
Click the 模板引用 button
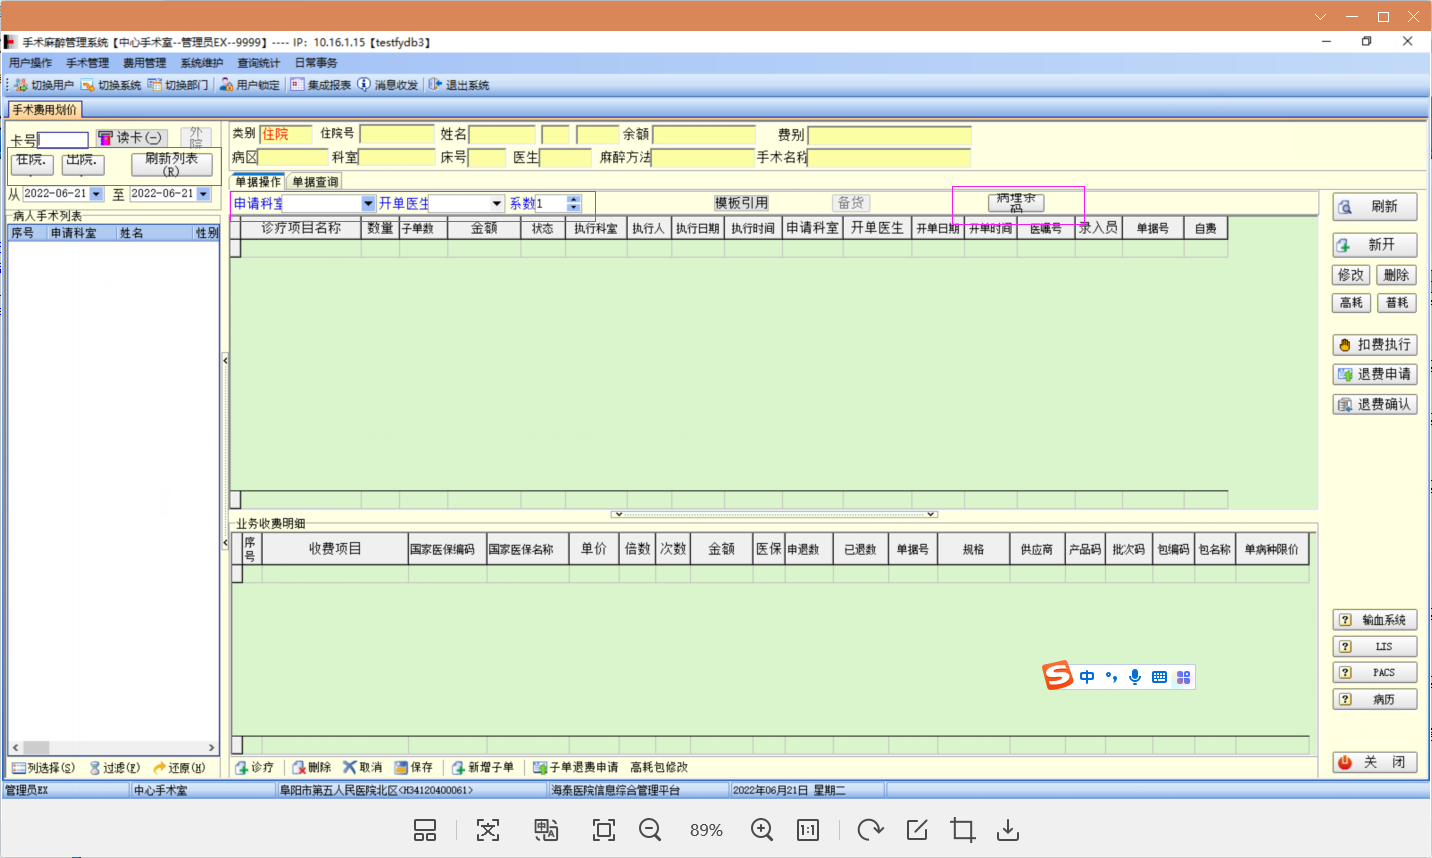(741, 203)
